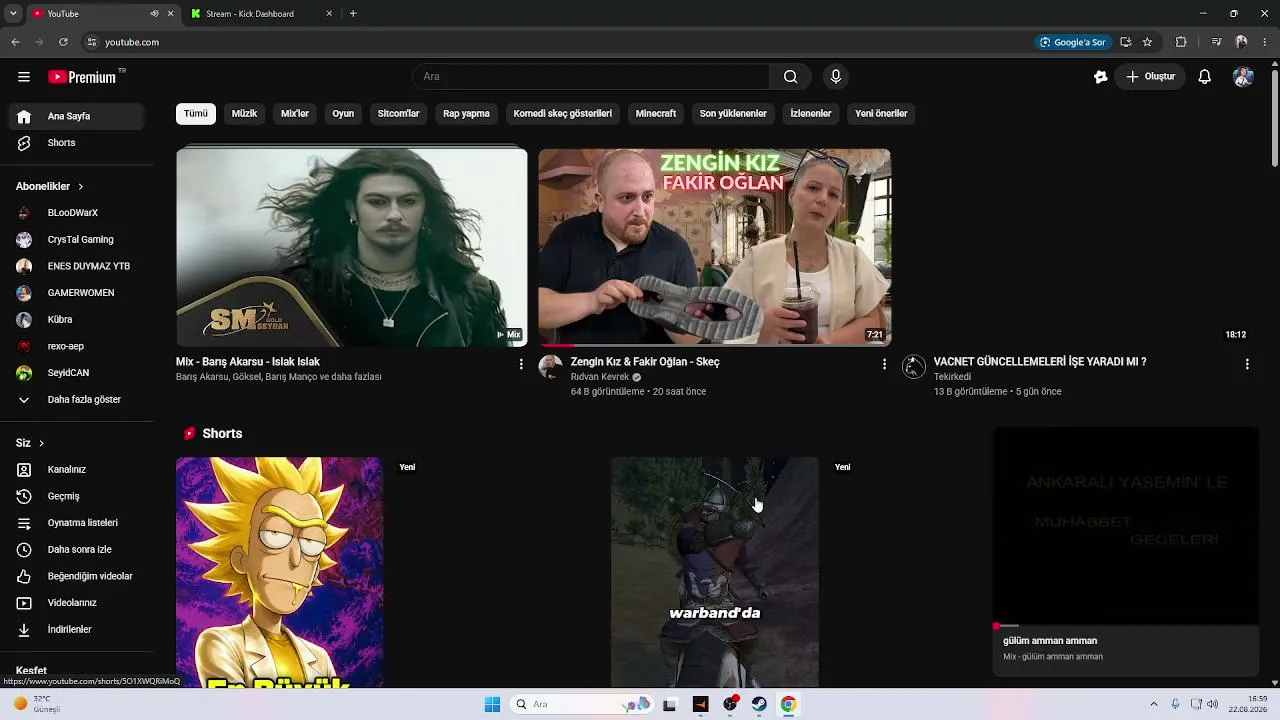Open Geçmiş watch history
The image size is (1280, 720).
[76, 496]
